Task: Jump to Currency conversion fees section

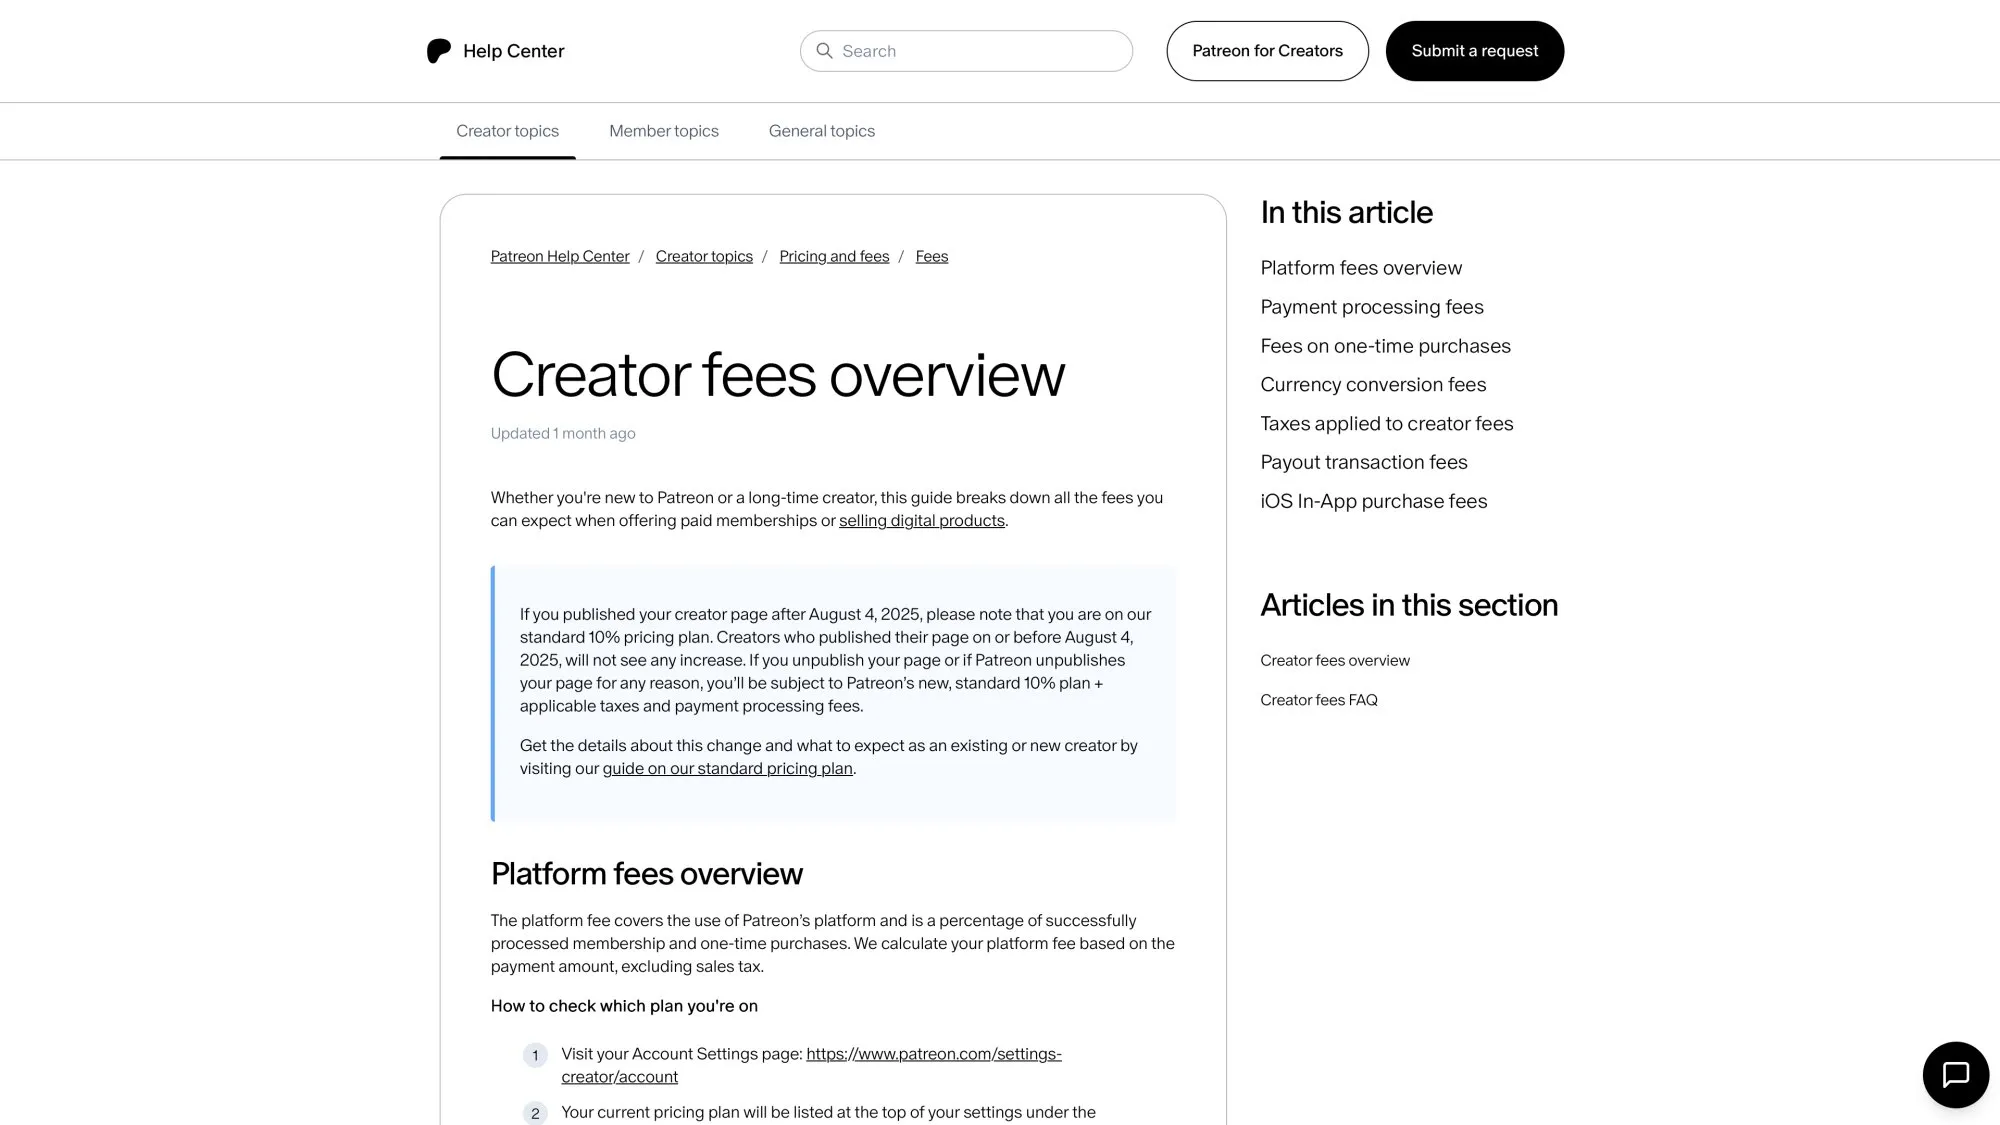Action: [x=1373, y=384]
